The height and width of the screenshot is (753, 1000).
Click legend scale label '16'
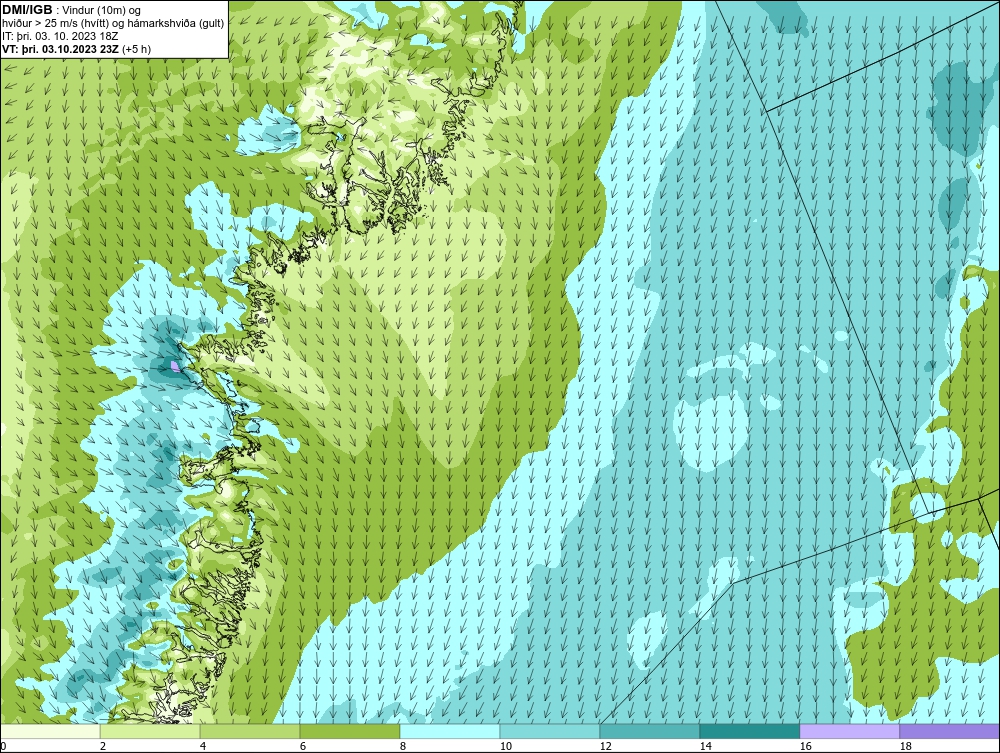805,746
